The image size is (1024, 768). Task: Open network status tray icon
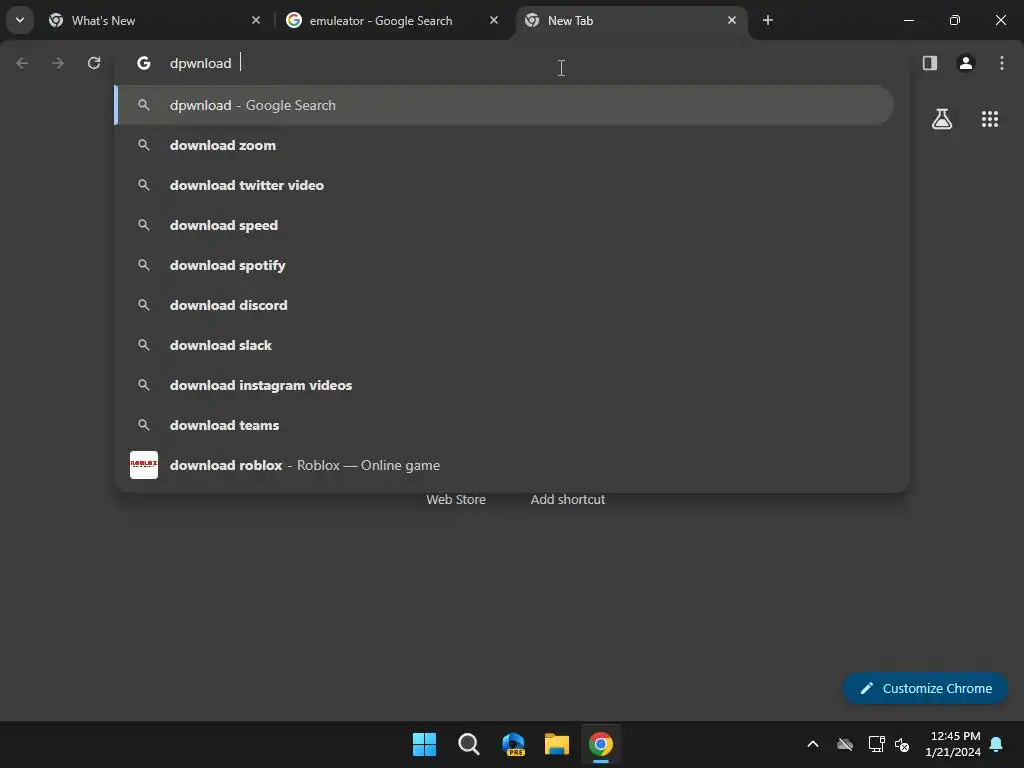click(x=876, y=744)
